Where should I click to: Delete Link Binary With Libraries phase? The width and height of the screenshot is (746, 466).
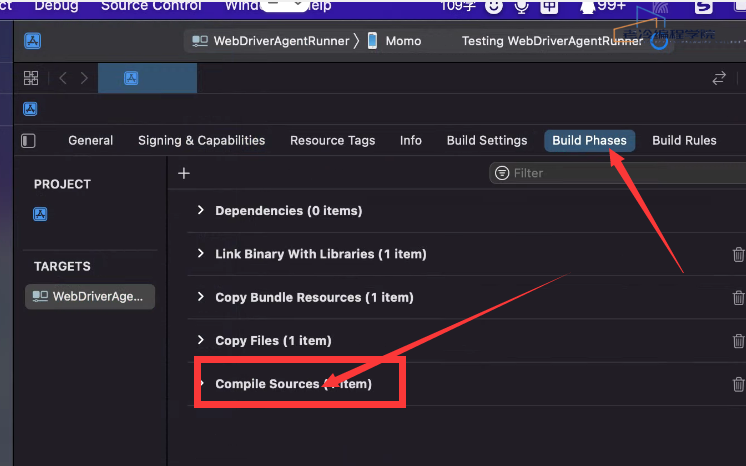pos(738,254)
